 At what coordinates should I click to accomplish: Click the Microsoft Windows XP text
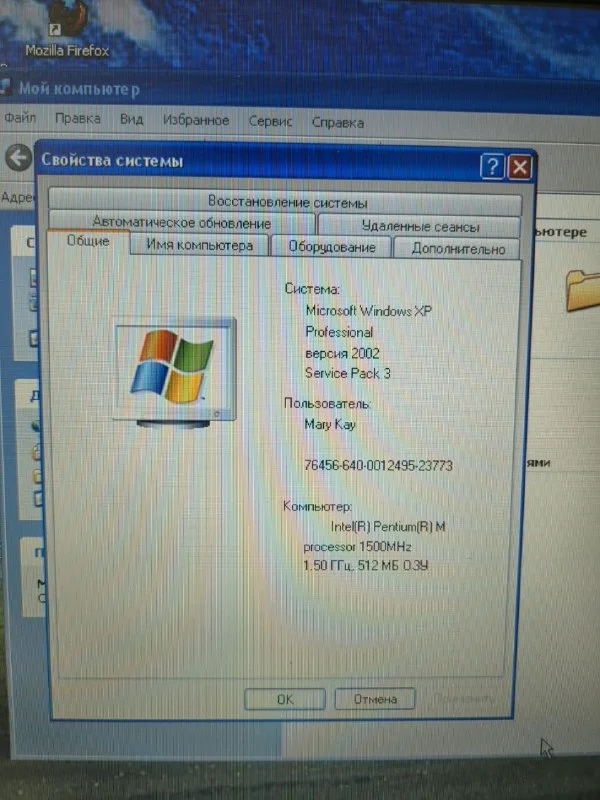368,311
